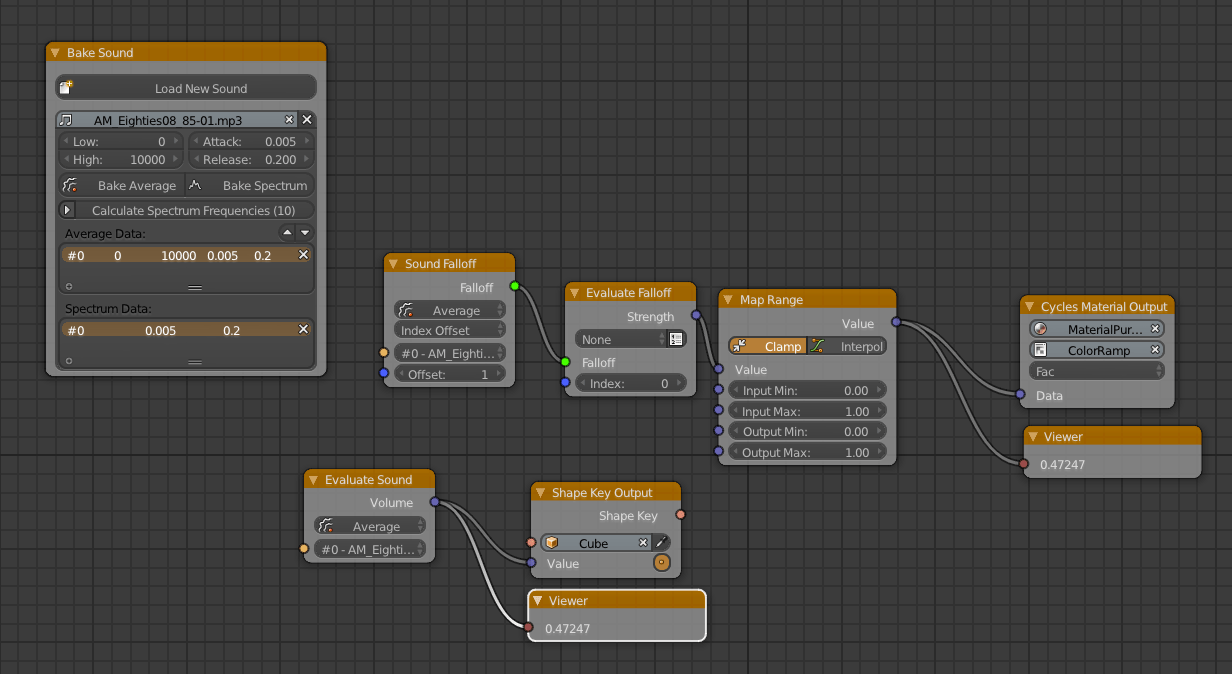Click the ColorRamp texture icon in Cycles Material Output
Screen dimensions: 1232x674
(x=1042, y=349)
